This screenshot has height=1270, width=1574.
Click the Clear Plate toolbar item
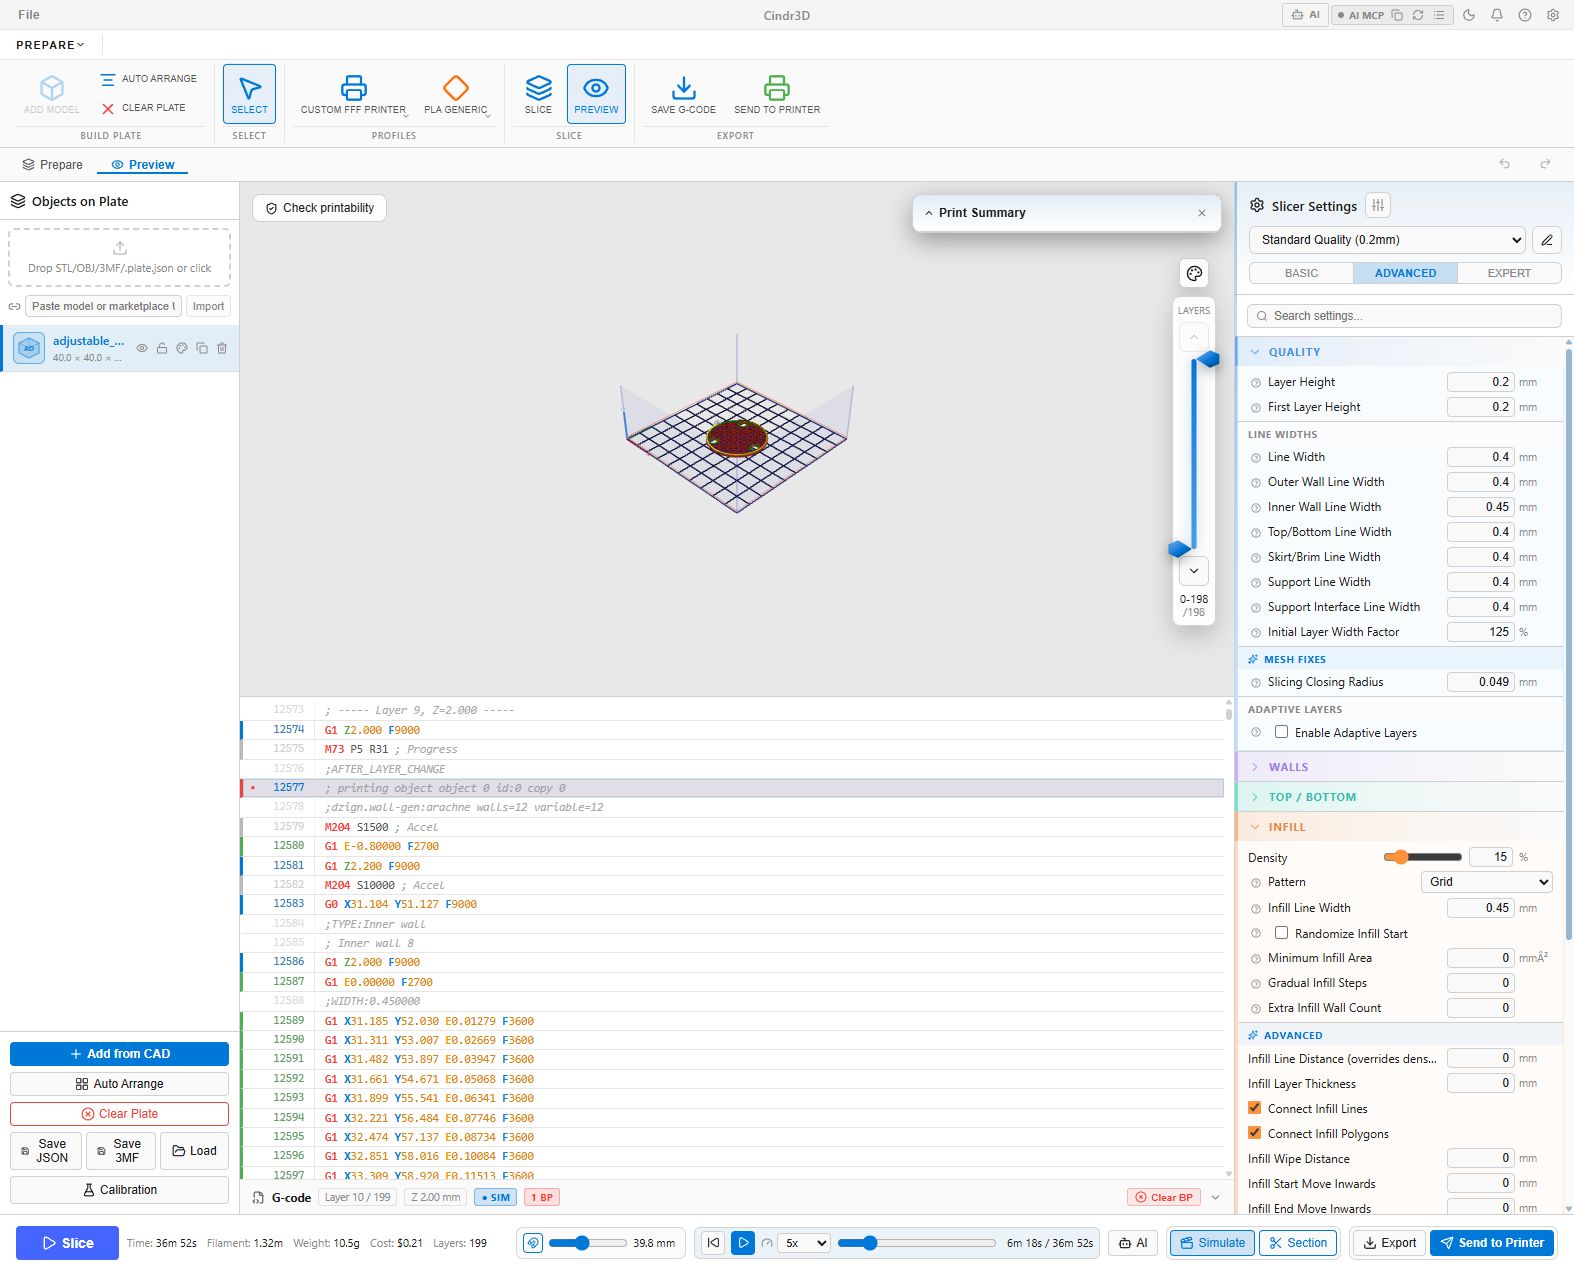pyautogui.click(x=144, y=108)
